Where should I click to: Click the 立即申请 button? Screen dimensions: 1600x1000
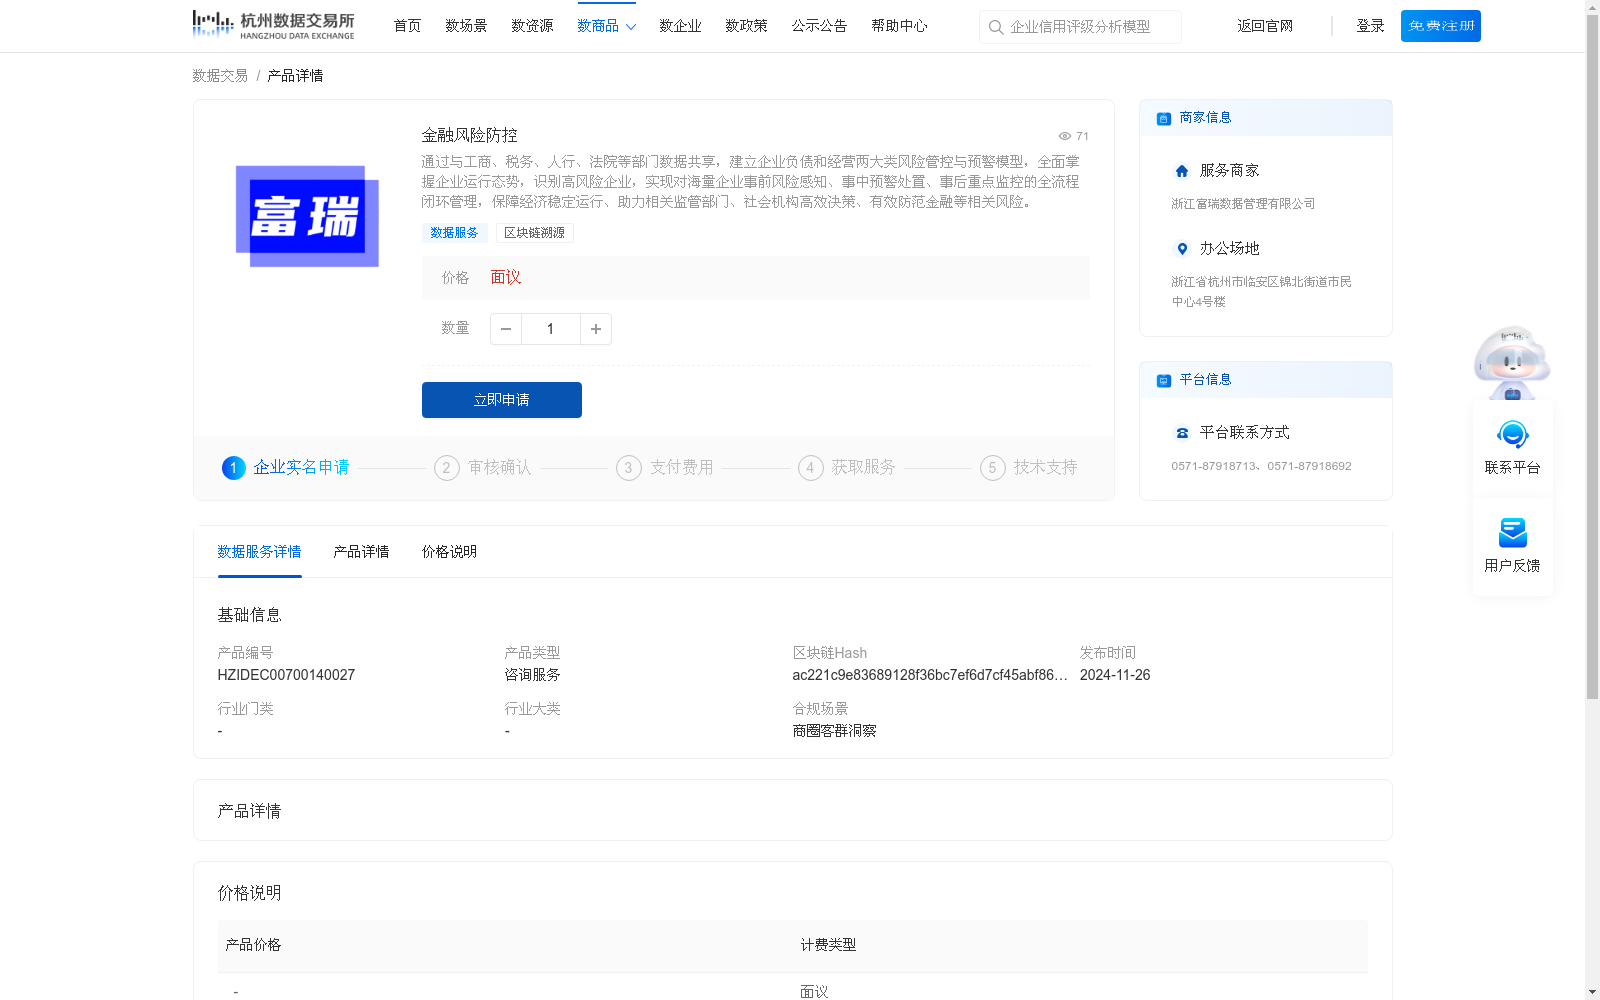click(502, 400)
